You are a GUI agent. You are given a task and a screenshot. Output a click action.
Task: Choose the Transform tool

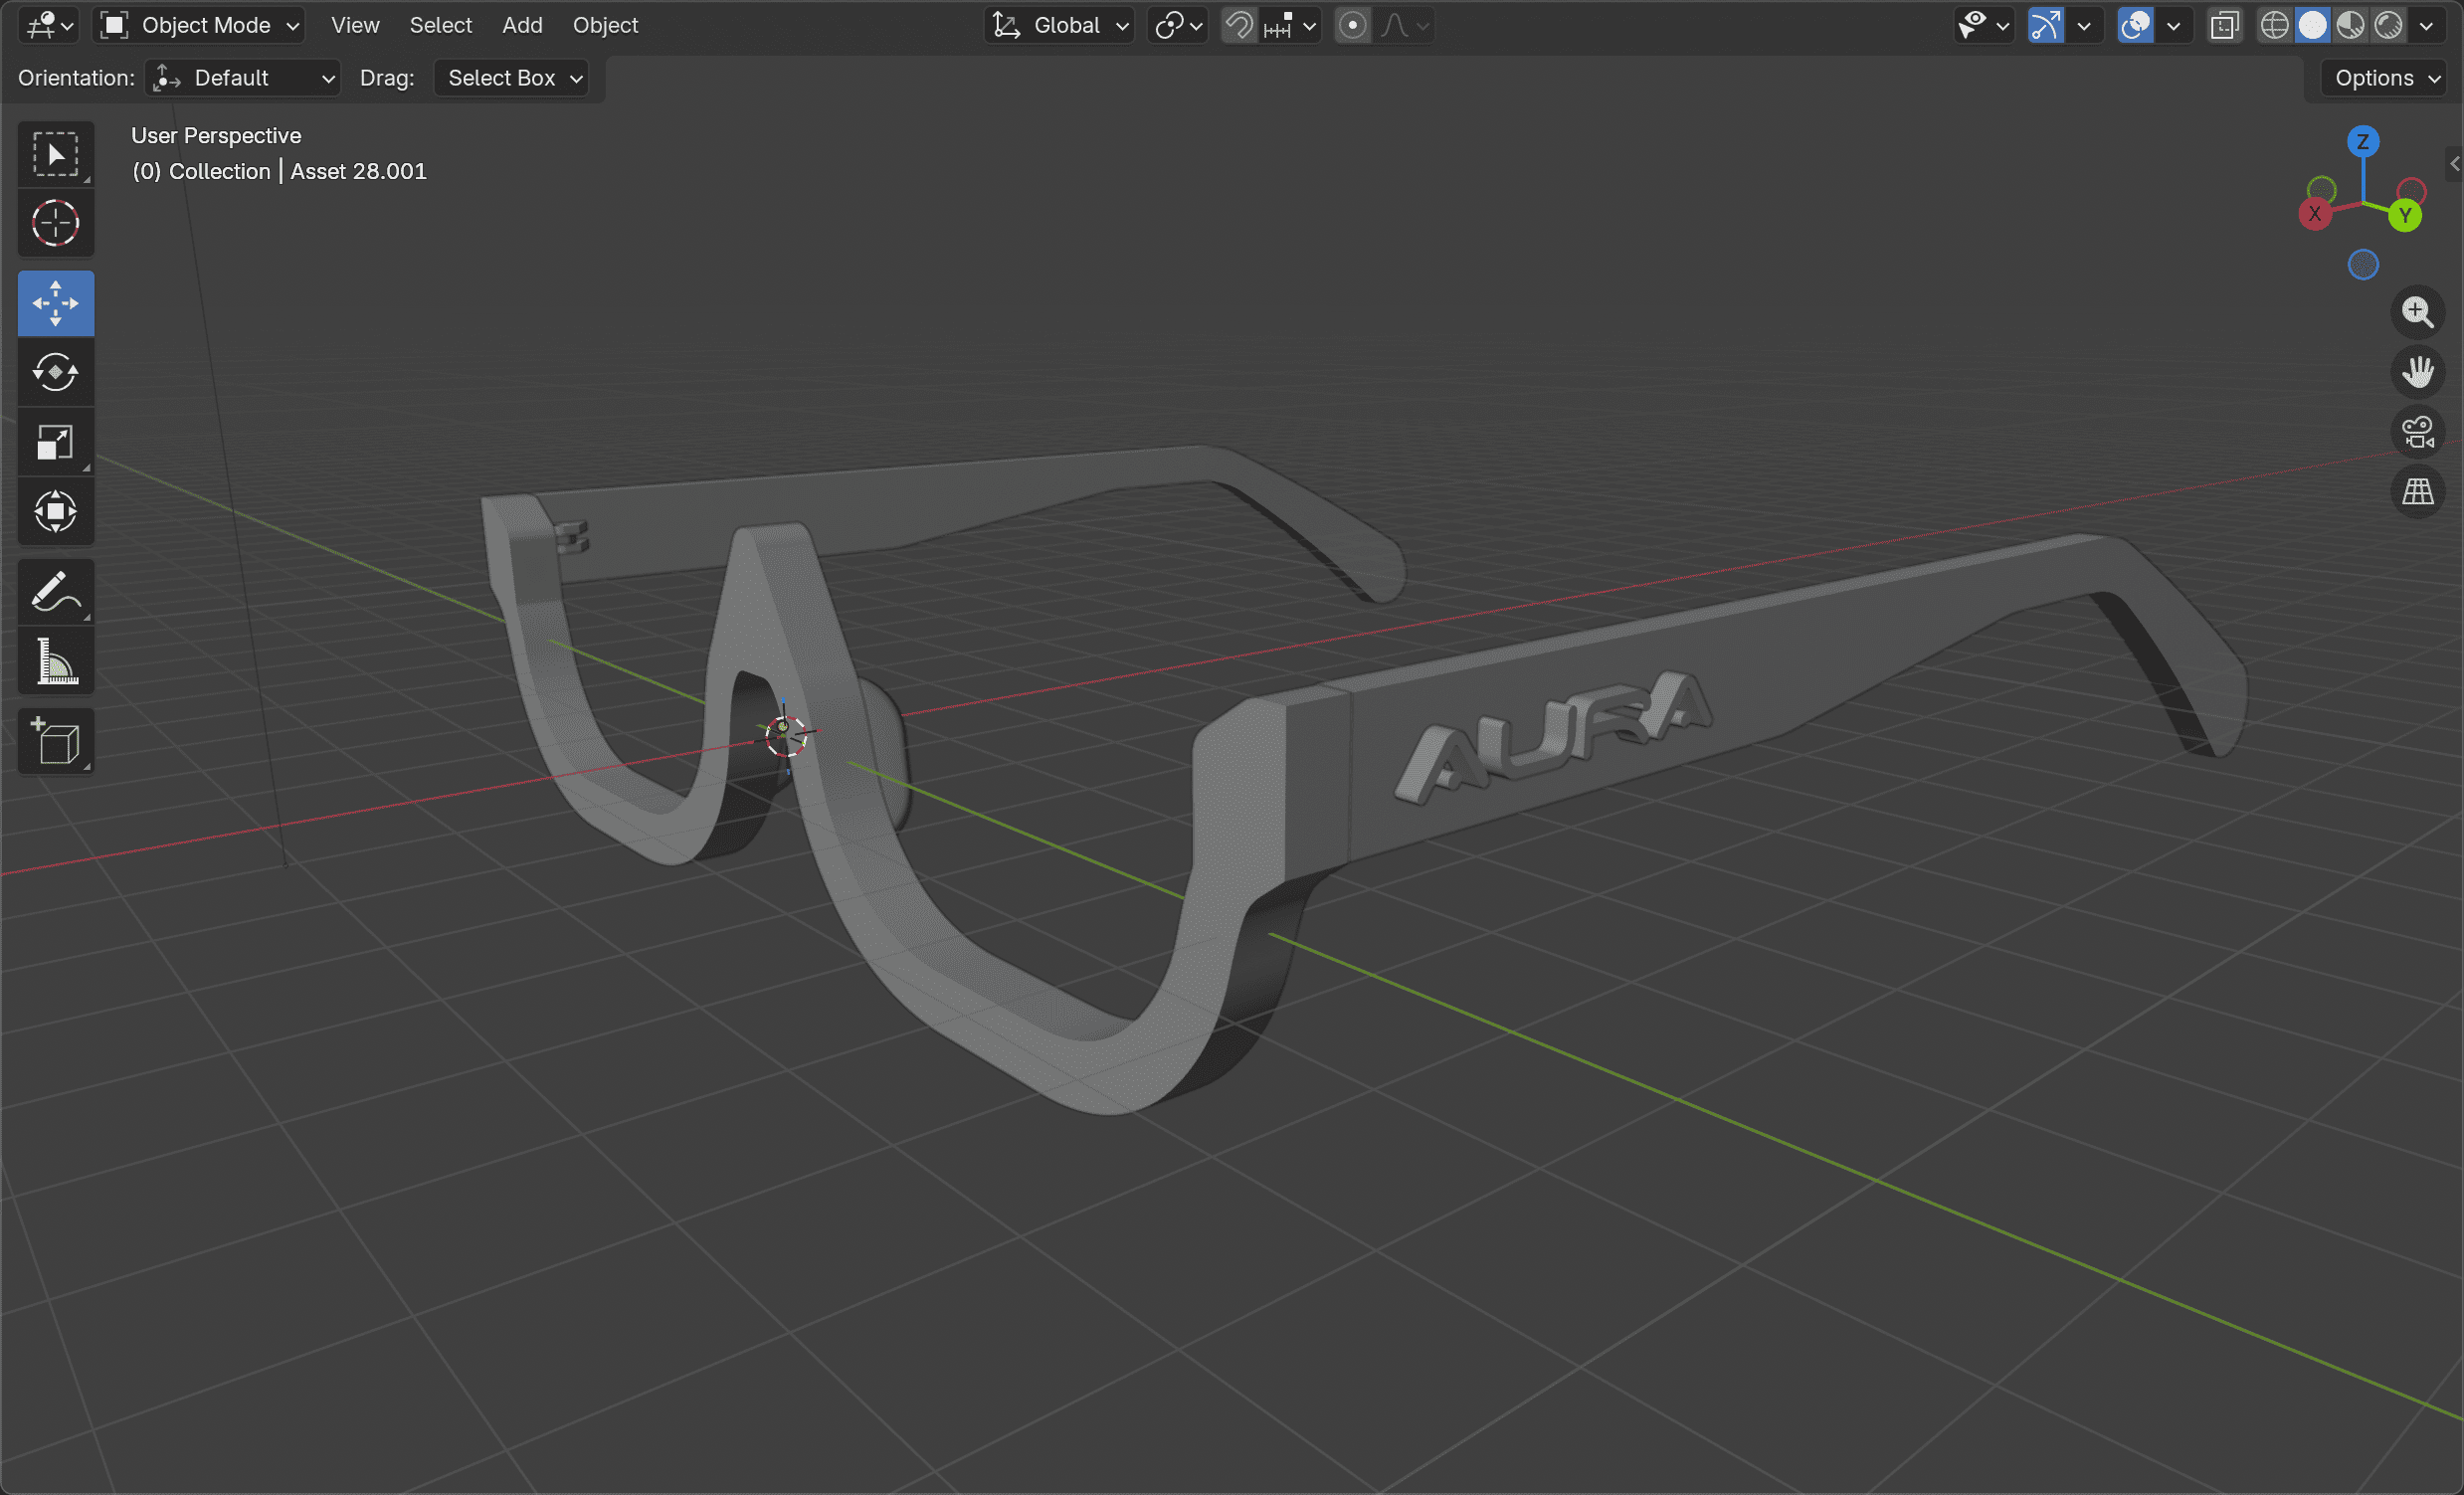(56, 512)
